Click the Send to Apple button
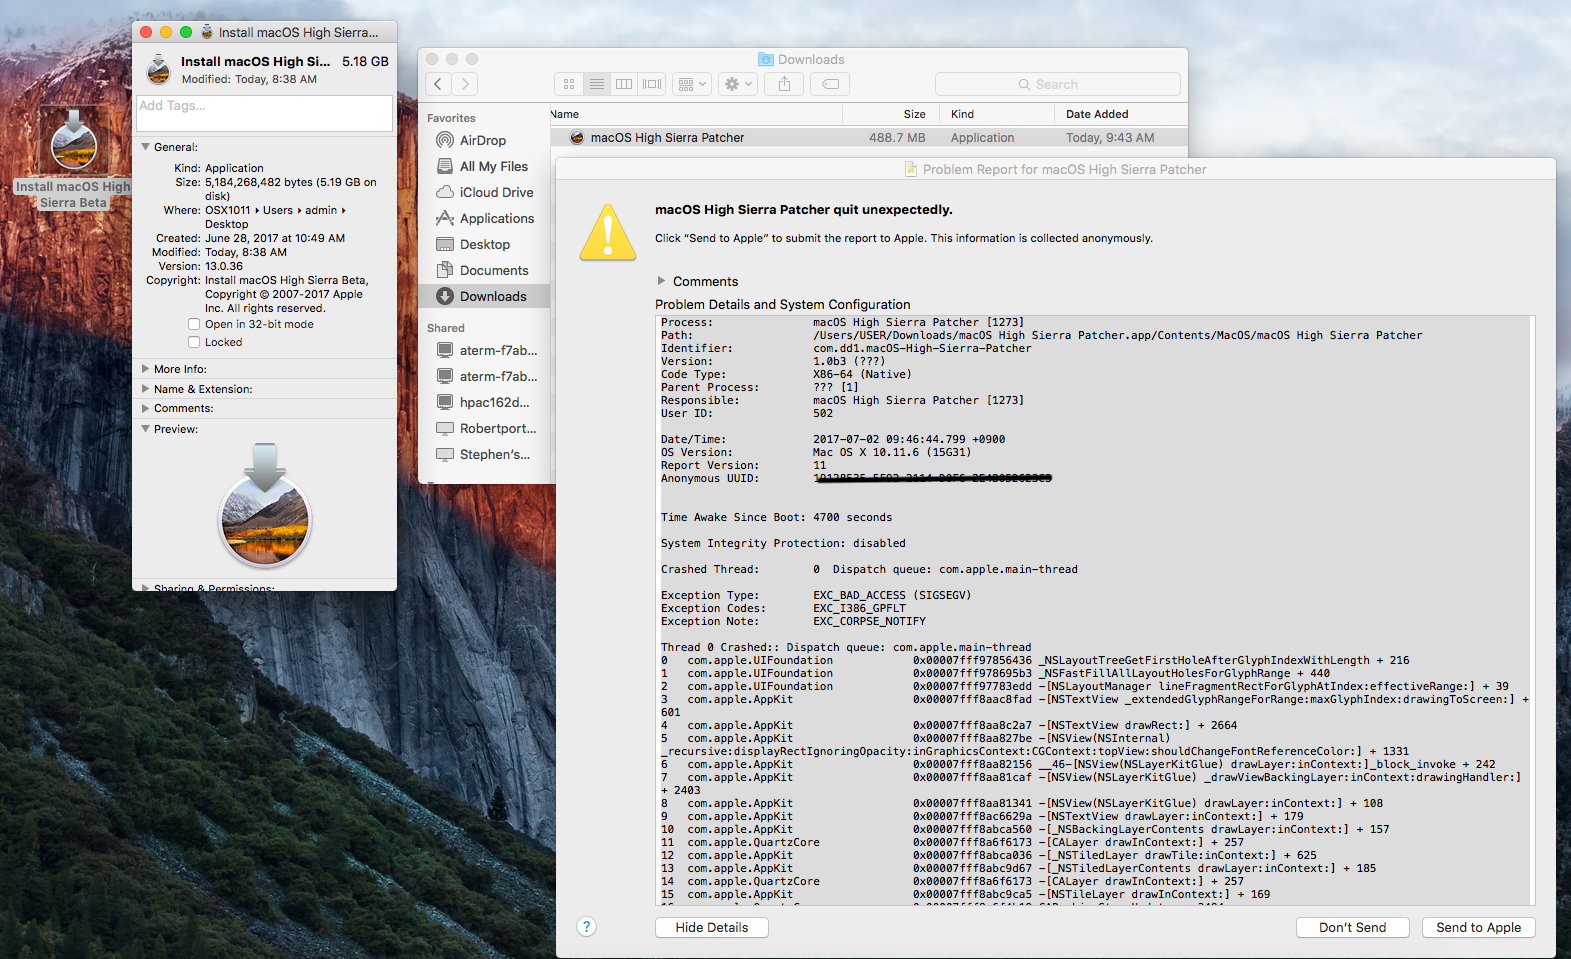1571x959 pixels. click(1478, 927)
